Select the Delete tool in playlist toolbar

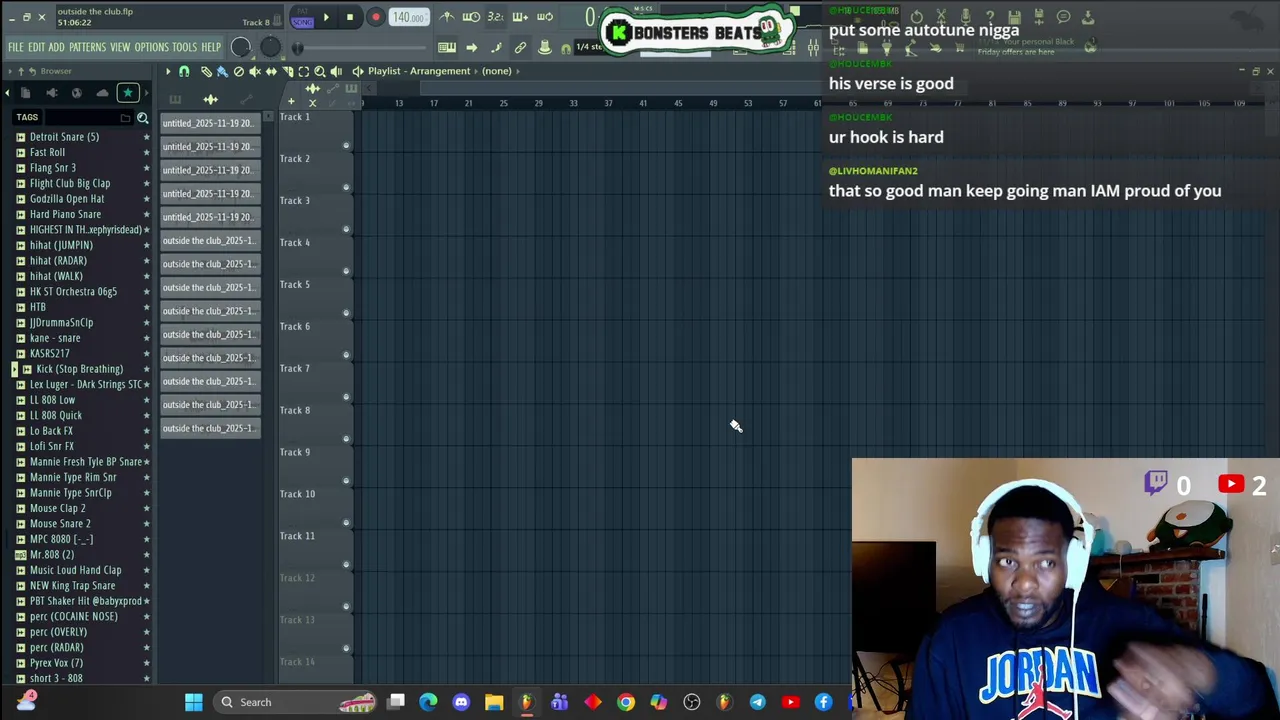(239, 71)
